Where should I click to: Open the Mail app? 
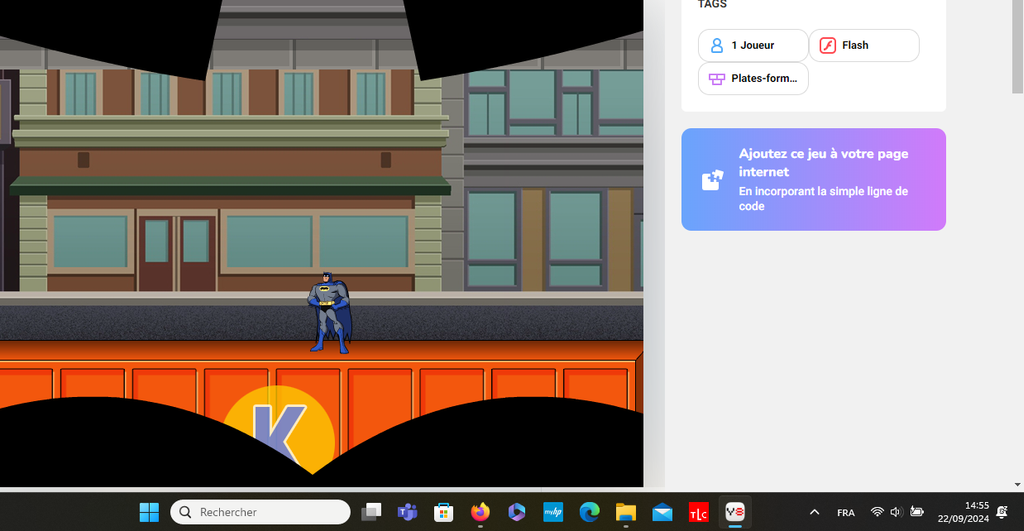[x=662, y=512]
